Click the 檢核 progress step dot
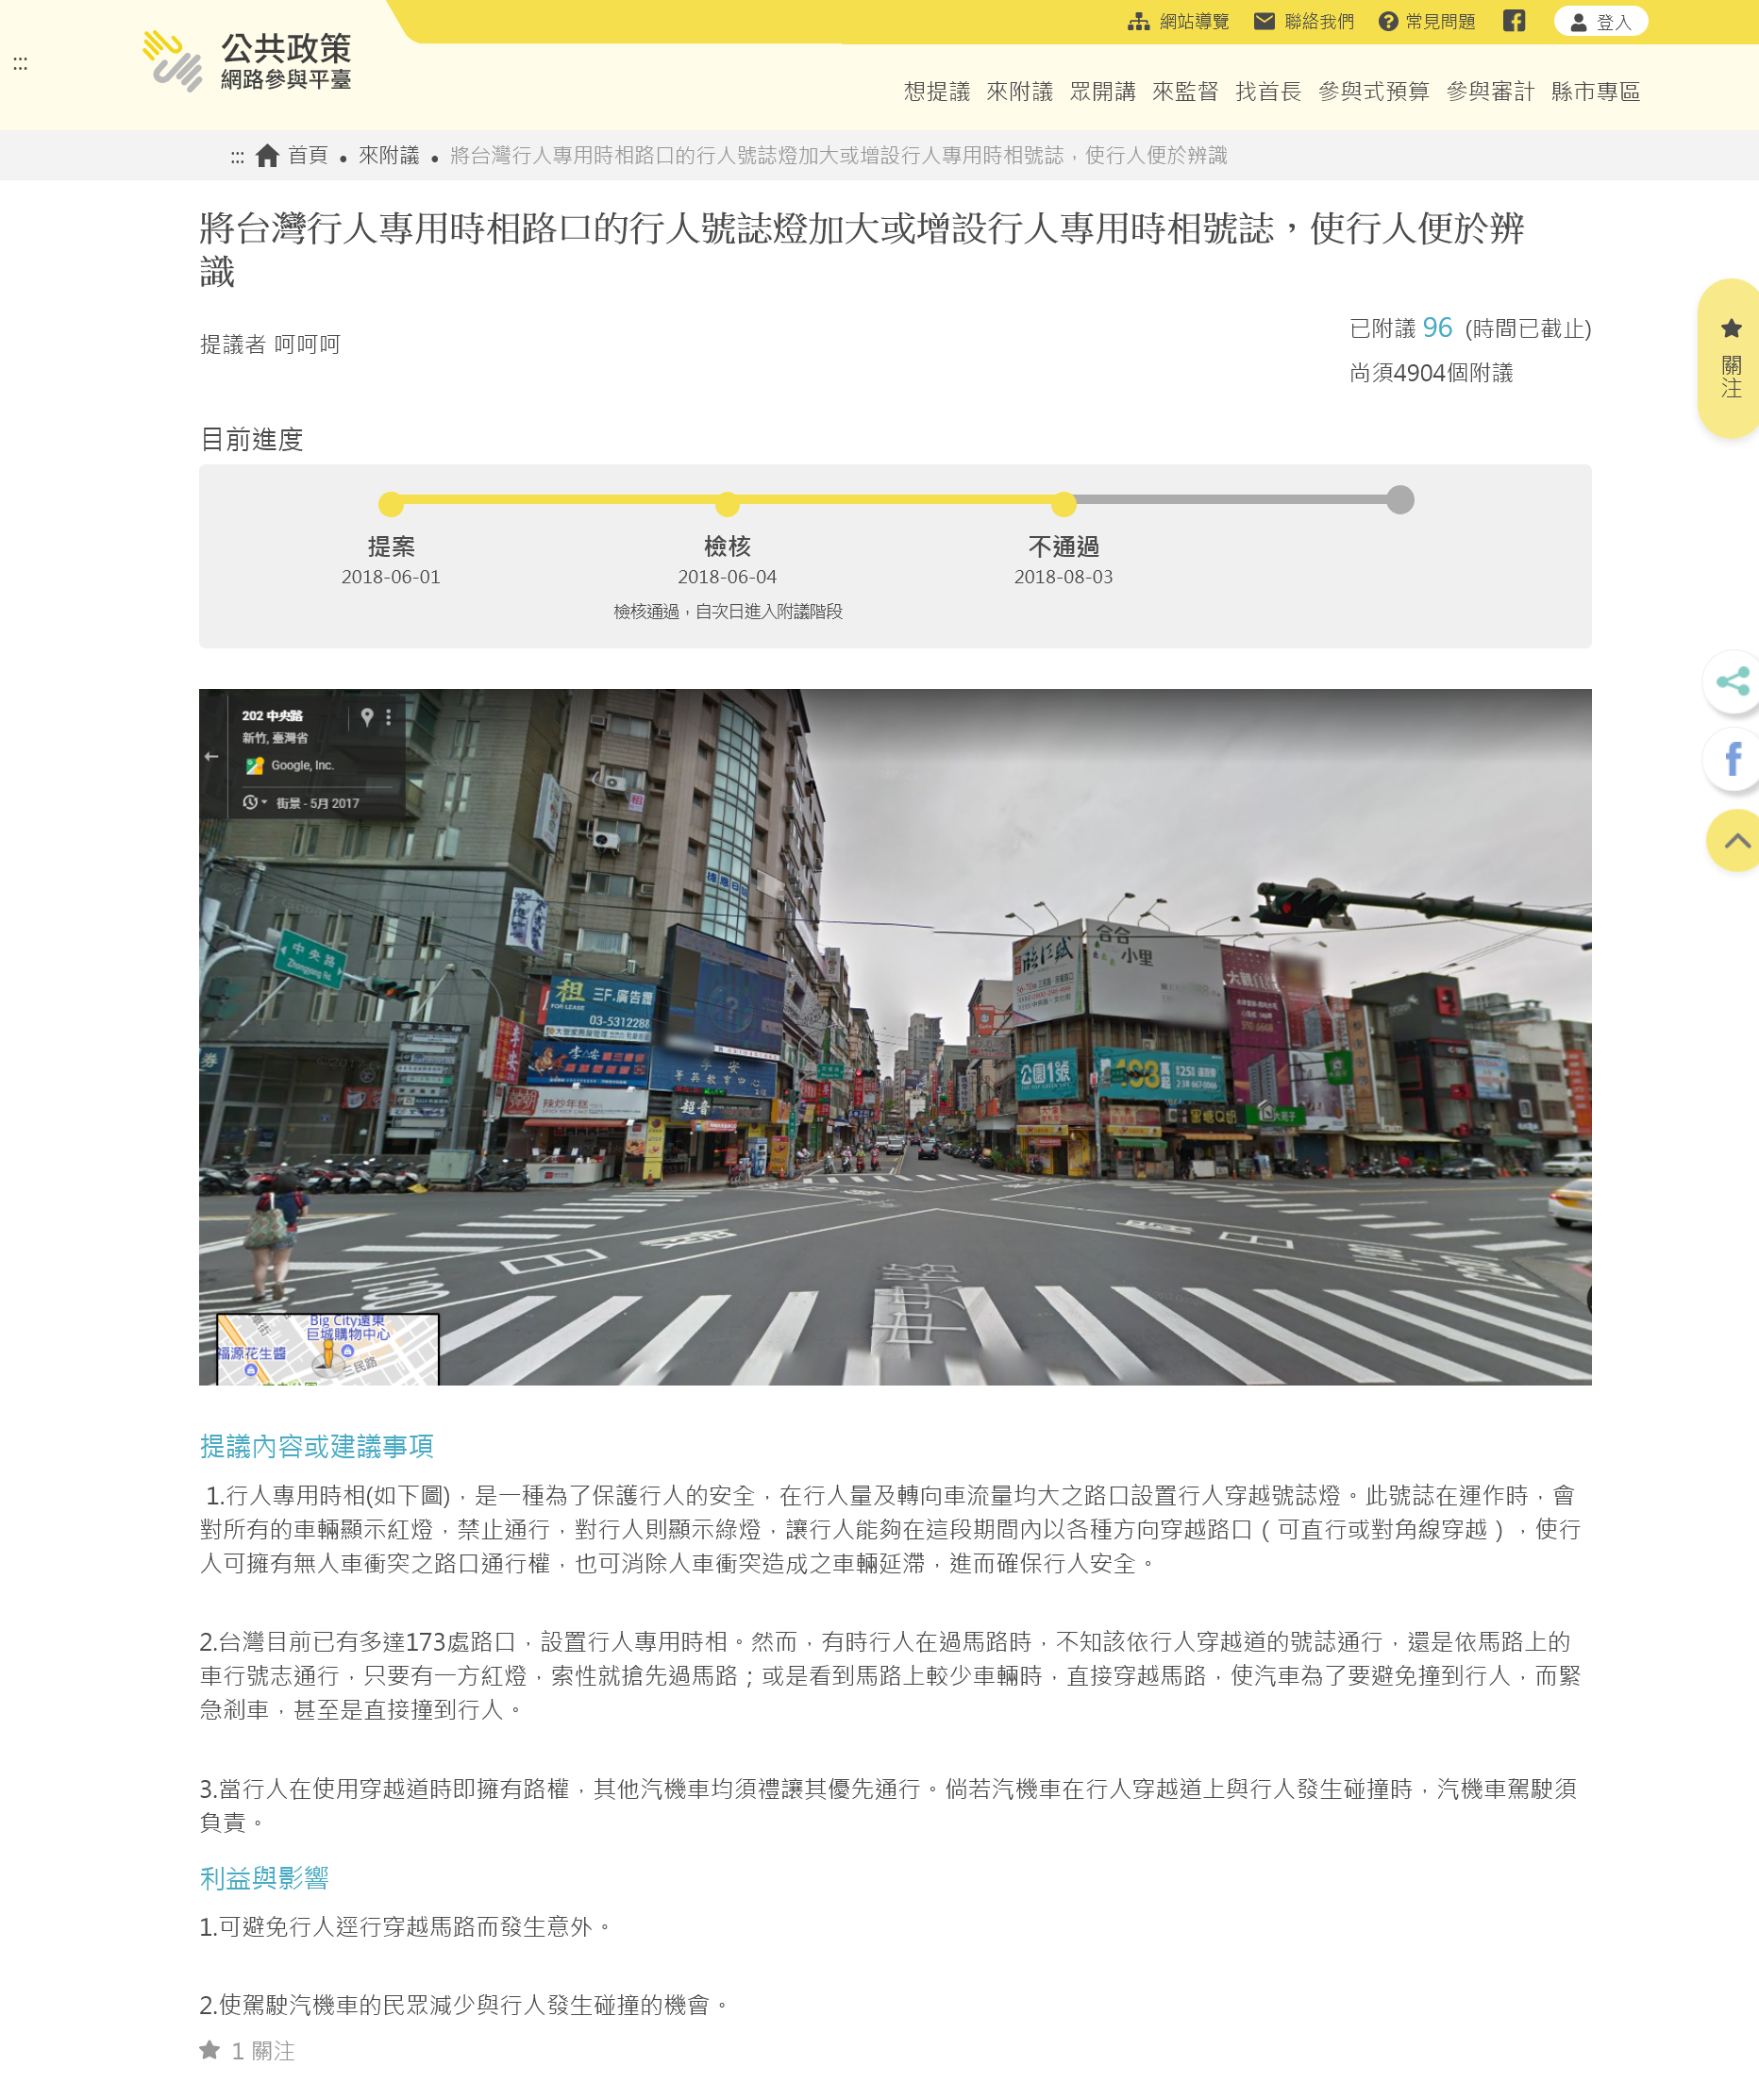The image size is (1759, 2100). 727,504
